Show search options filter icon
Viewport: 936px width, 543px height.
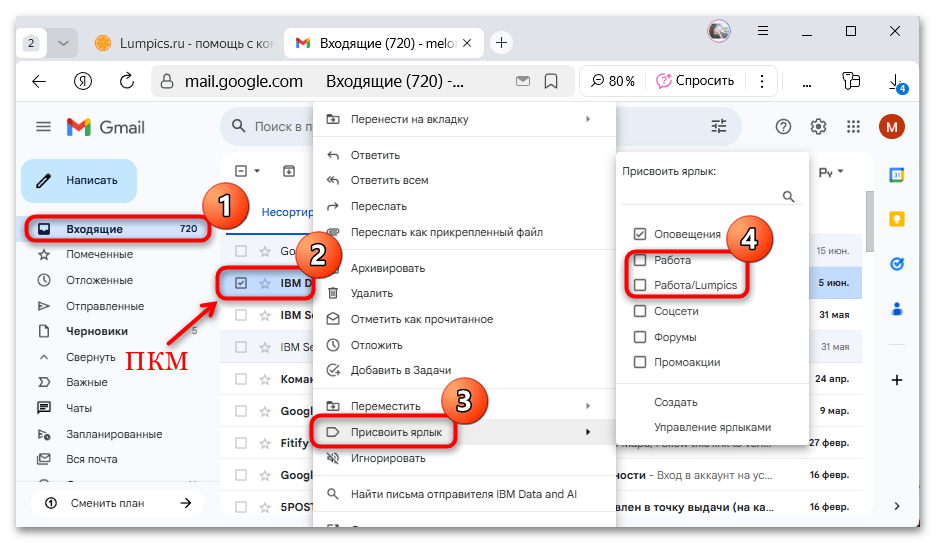719,126
